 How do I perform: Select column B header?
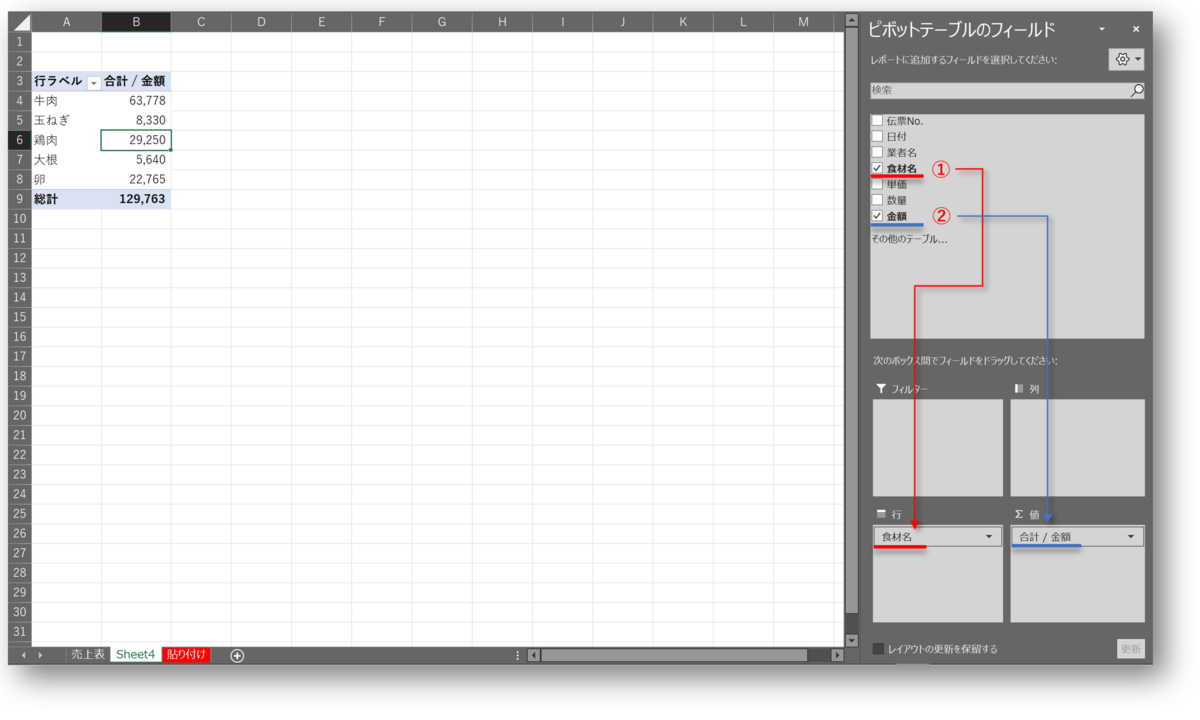(136, 21)
